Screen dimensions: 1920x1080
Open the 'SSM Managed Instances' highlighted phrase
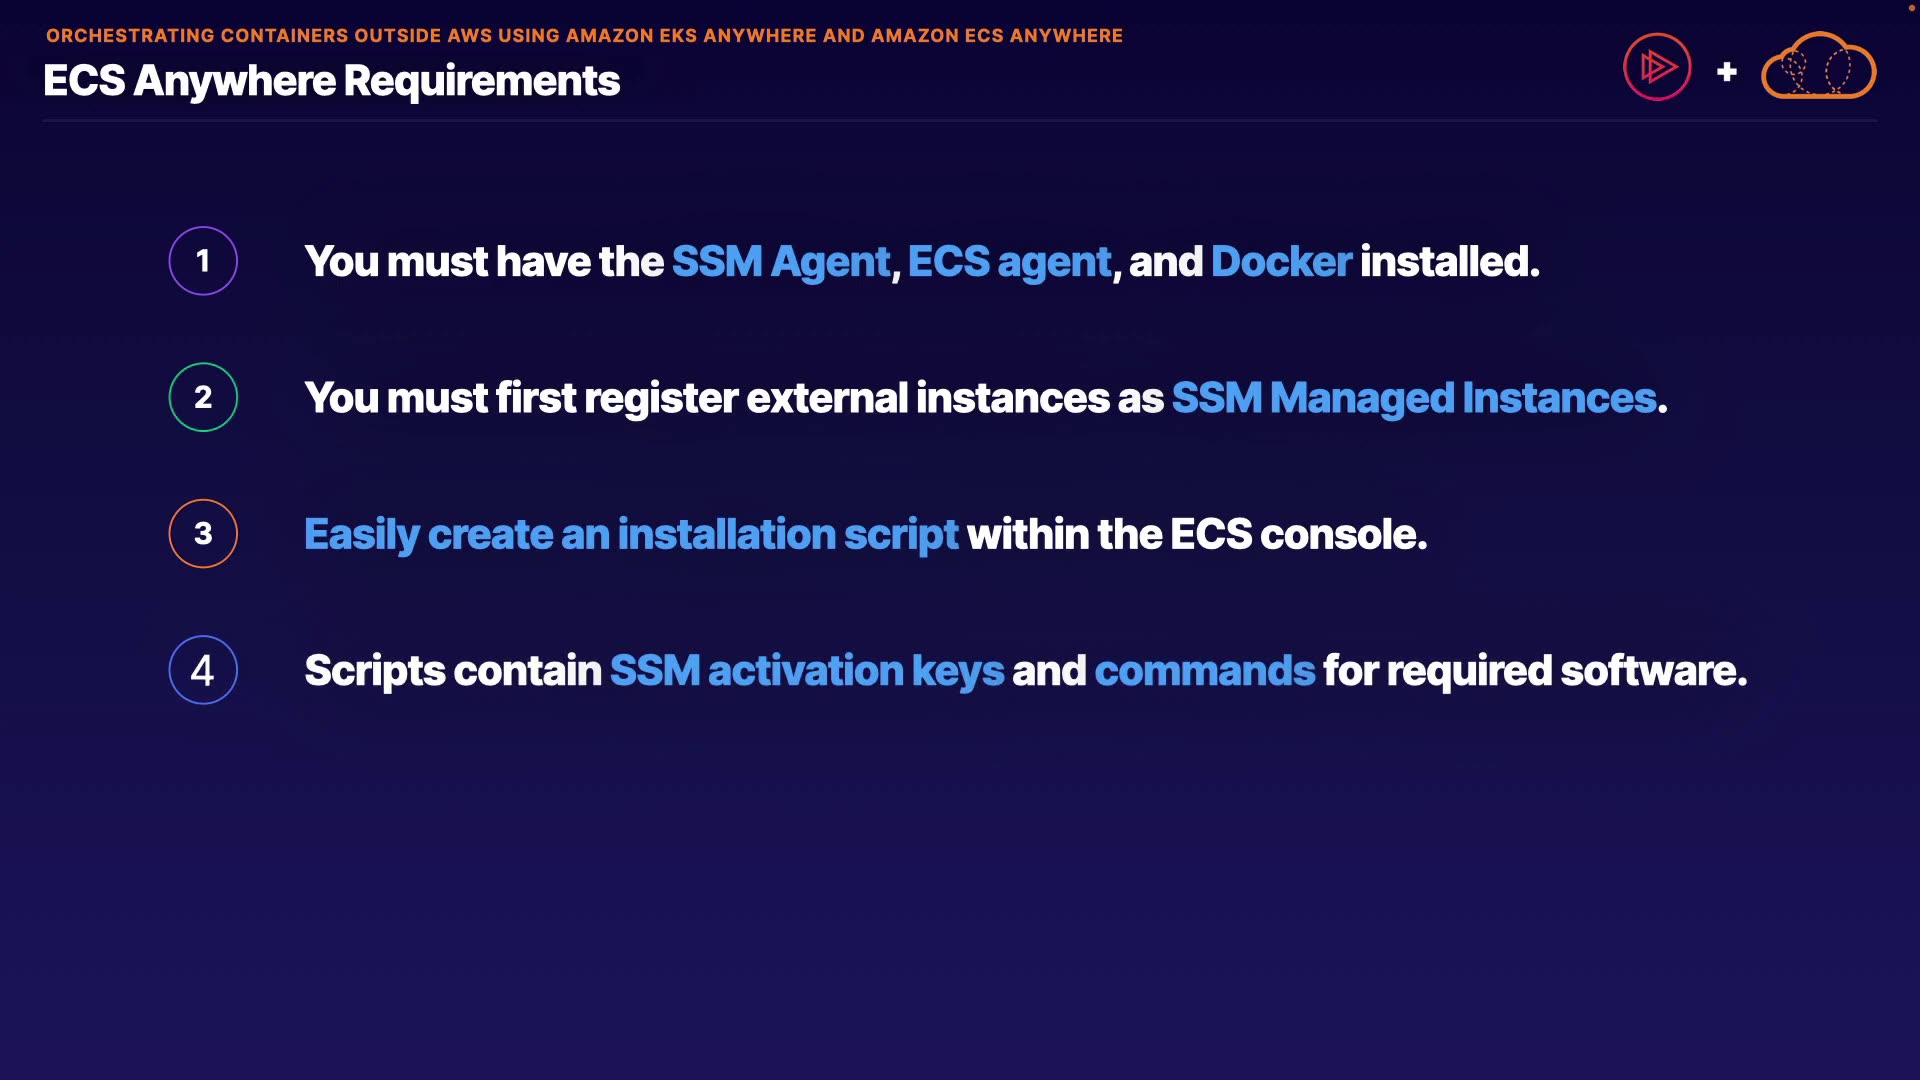[1414, 398]
